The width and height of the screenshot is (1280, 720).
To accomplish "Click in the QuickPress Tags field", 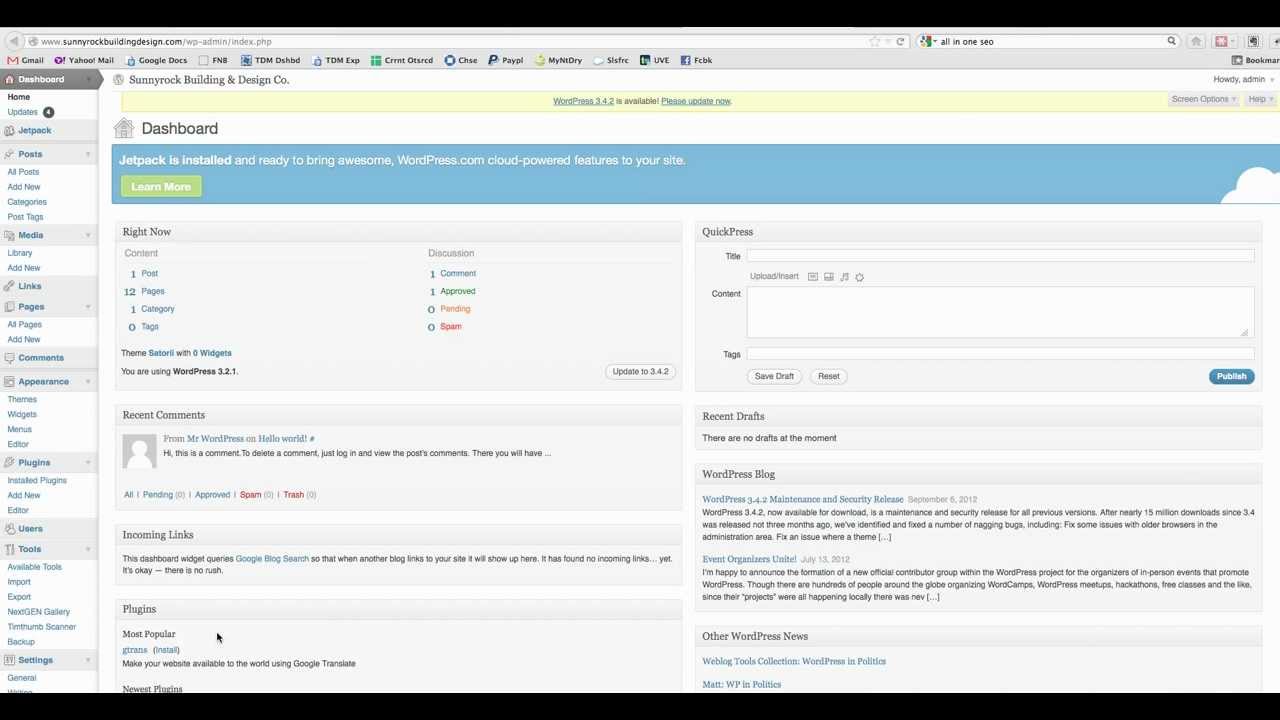I will pyautogui.click(x=1000, y=354).
